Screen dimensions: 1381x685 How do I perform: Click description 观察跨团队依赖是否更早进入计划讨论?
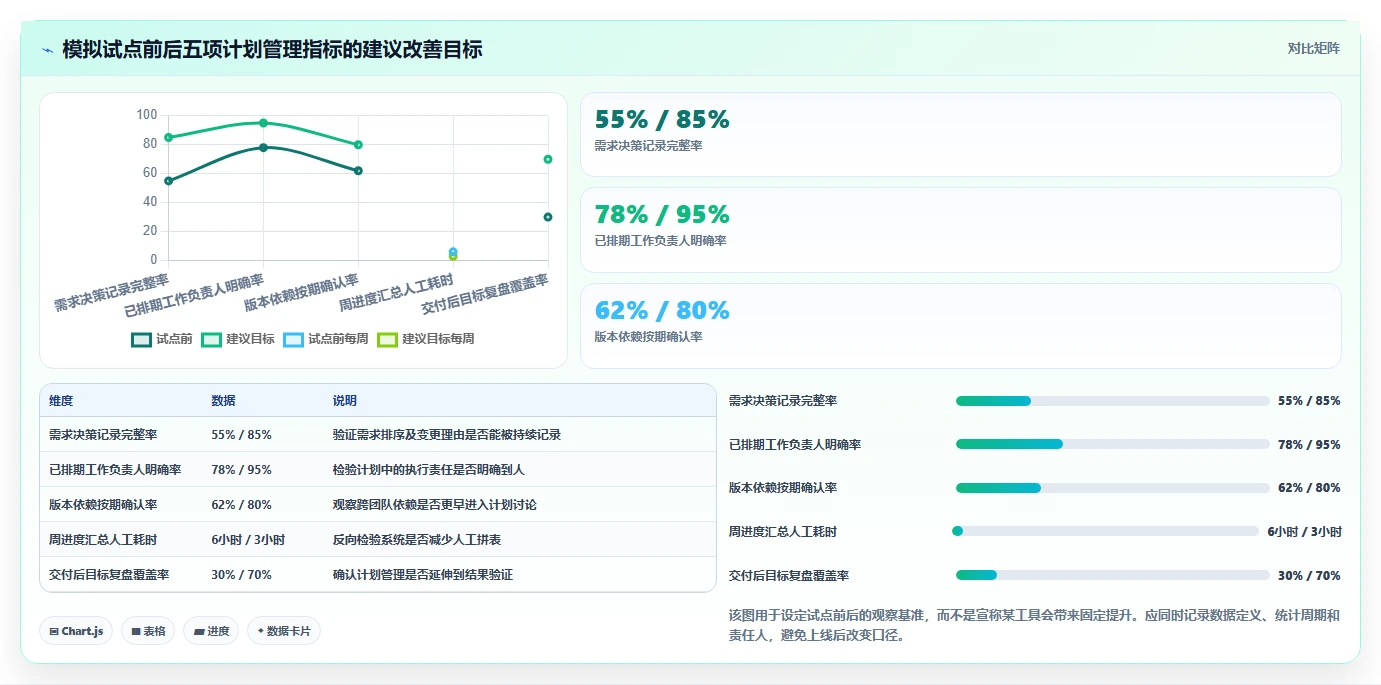[435, 505]
